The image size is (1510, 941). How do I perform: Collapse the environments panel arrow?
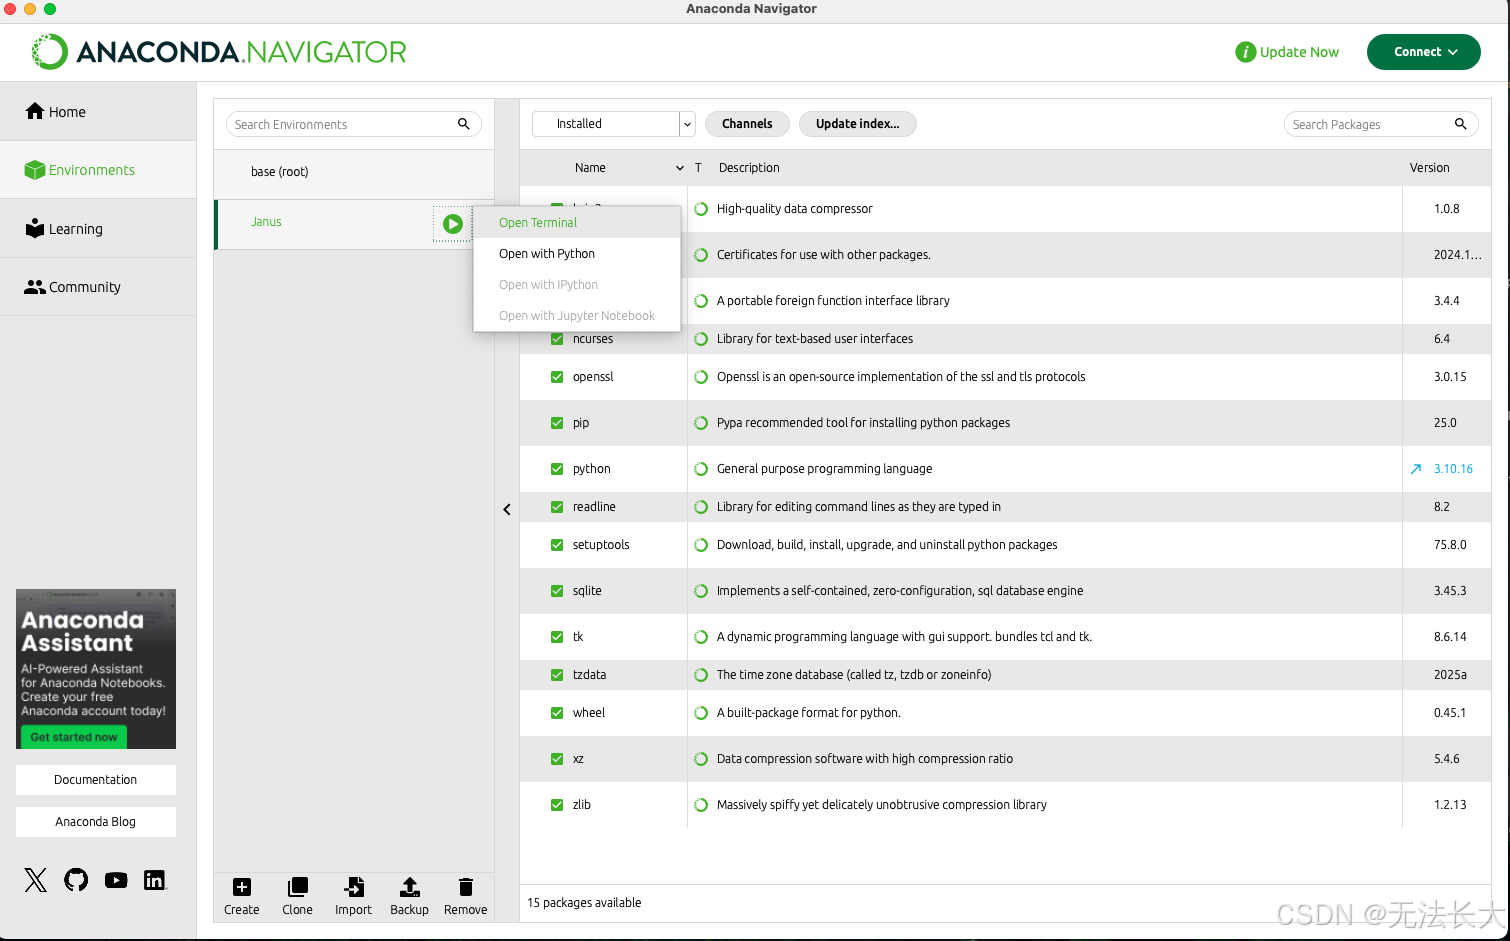click(507, 510)
